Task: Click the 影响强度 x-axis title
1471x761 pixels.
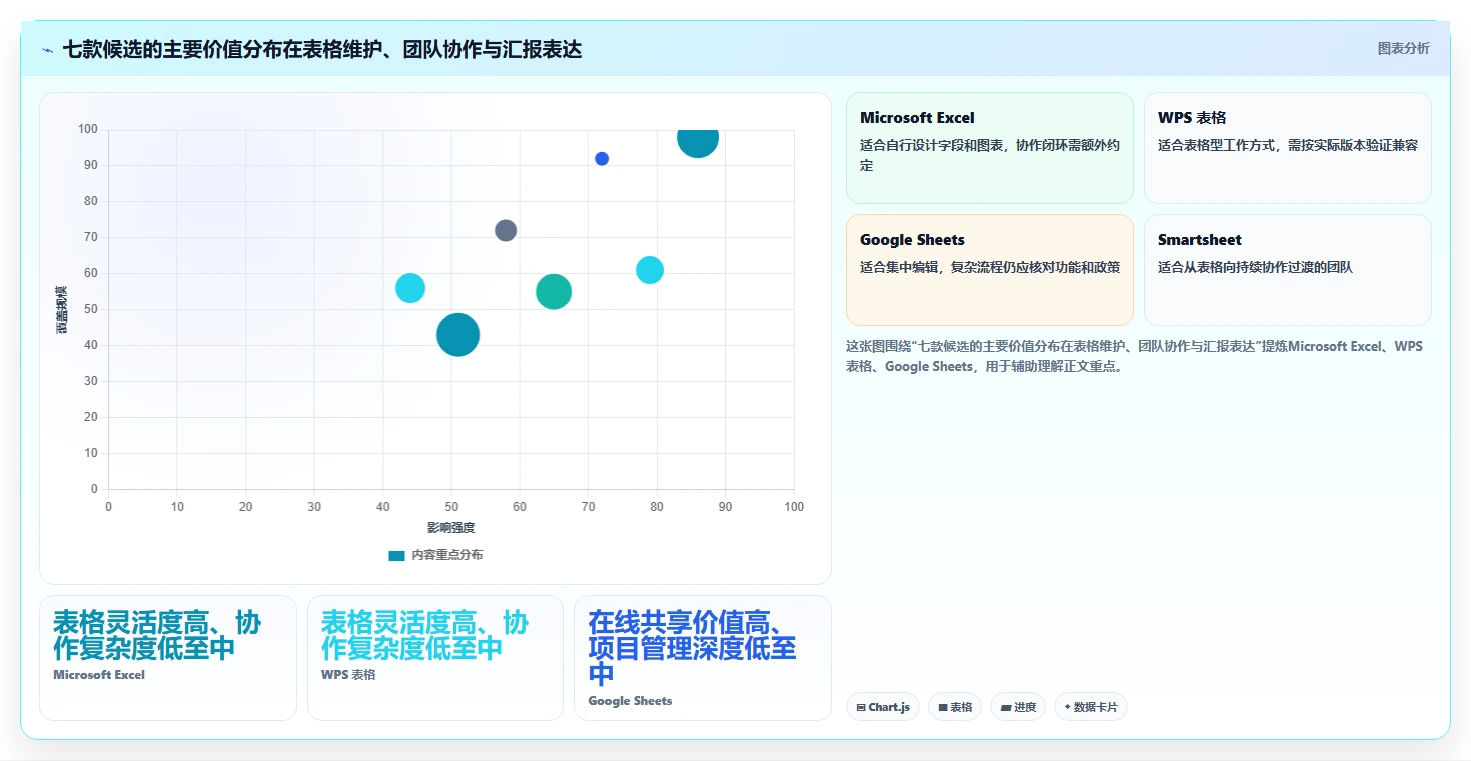Action: coord(451,527)
